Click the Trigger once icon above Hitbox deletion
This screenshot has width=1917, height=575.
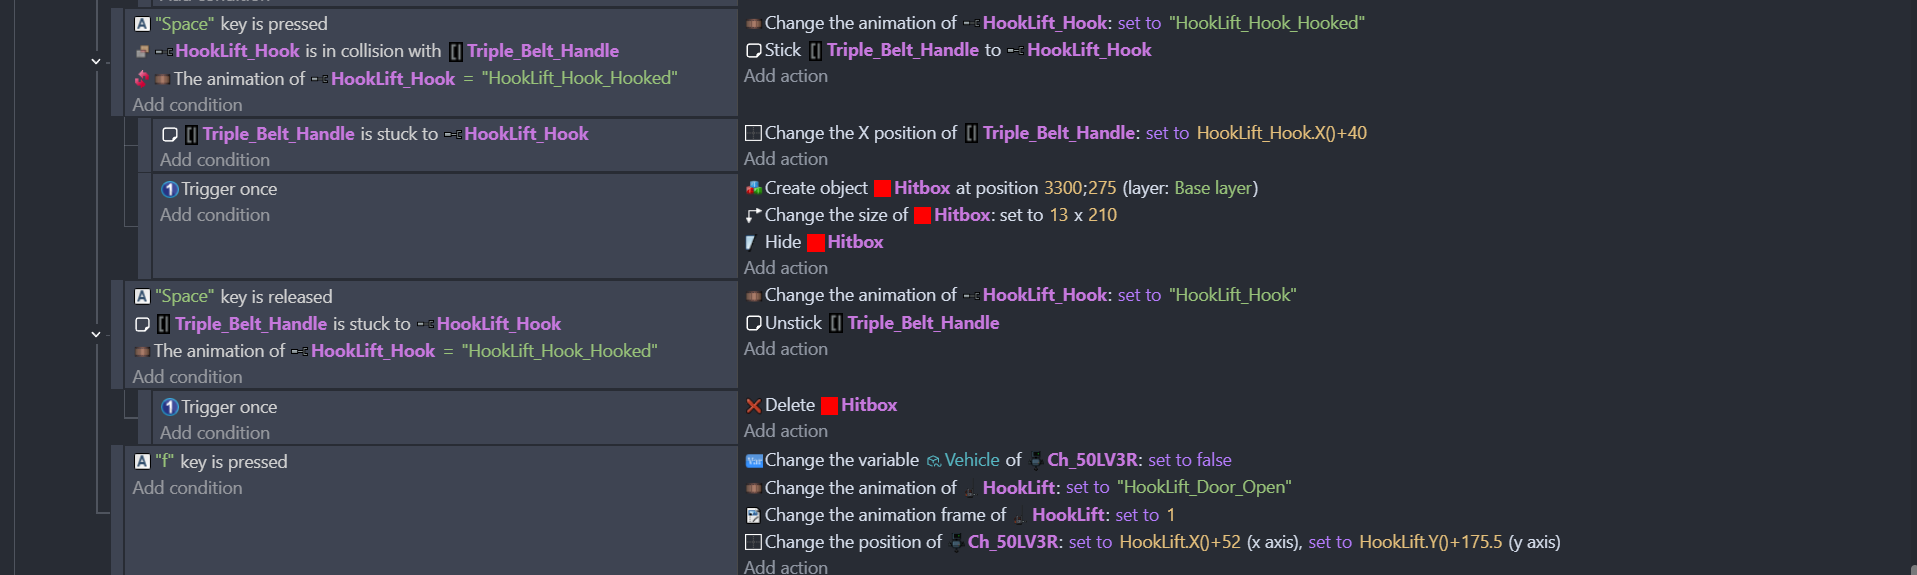(170, 407)
